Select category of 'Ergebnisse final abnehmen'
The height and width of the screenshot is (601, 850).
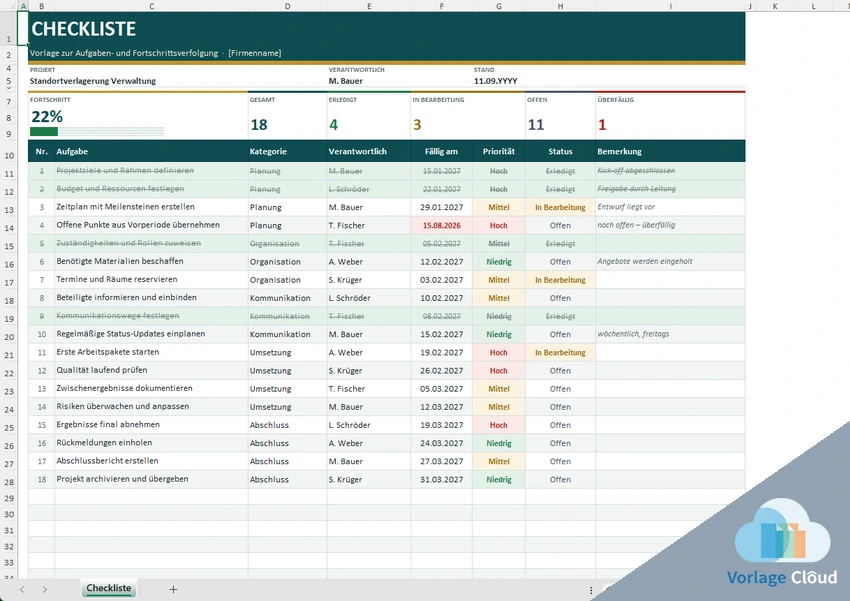click(269, 425)
